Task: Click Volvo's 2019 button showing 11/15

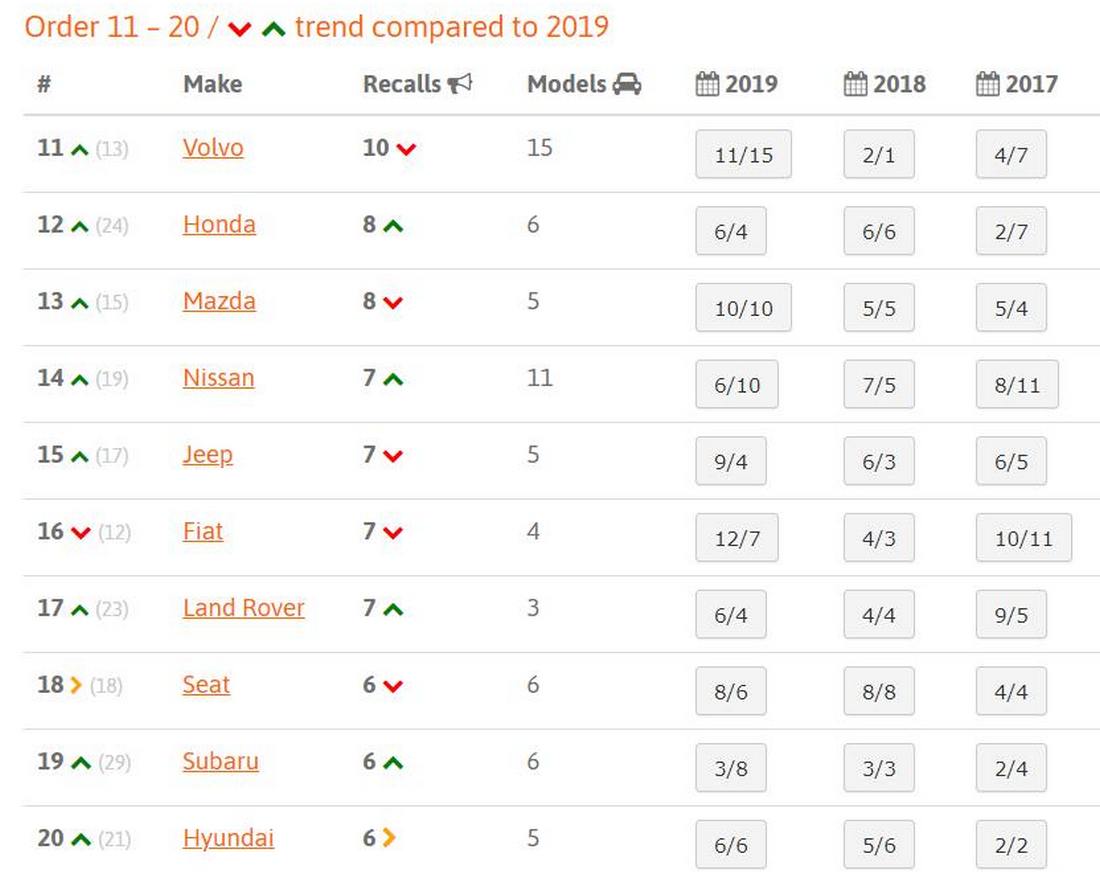Action: pos(743,155)
